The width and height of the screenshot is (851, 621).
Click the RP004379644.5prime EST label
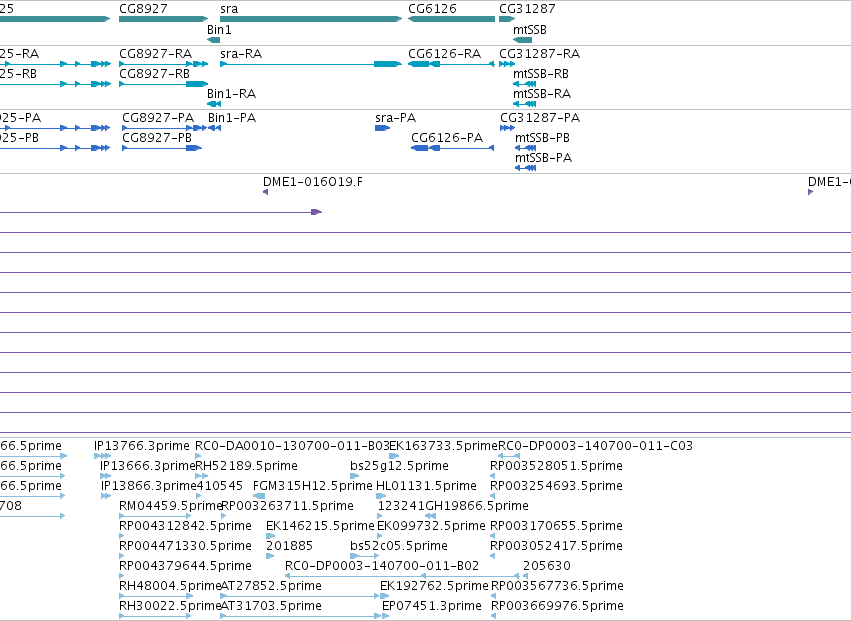point(185,566)
